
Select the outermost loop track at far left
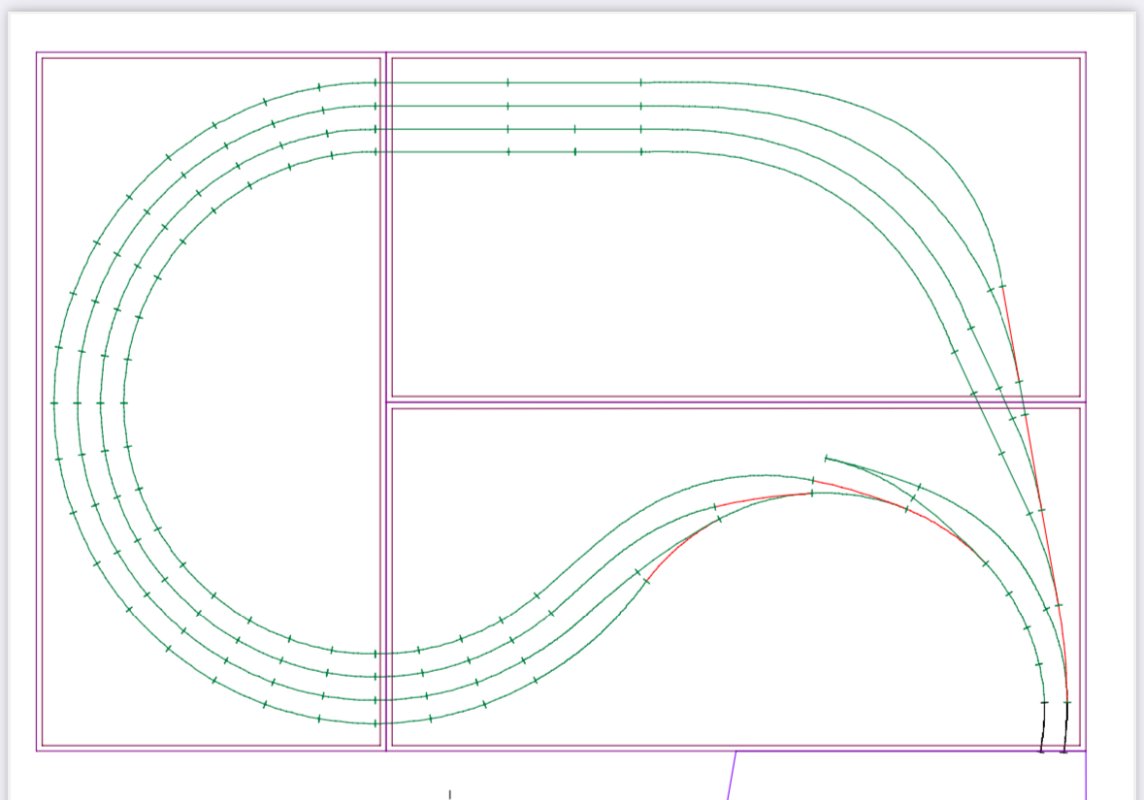(x=53, y=403)
